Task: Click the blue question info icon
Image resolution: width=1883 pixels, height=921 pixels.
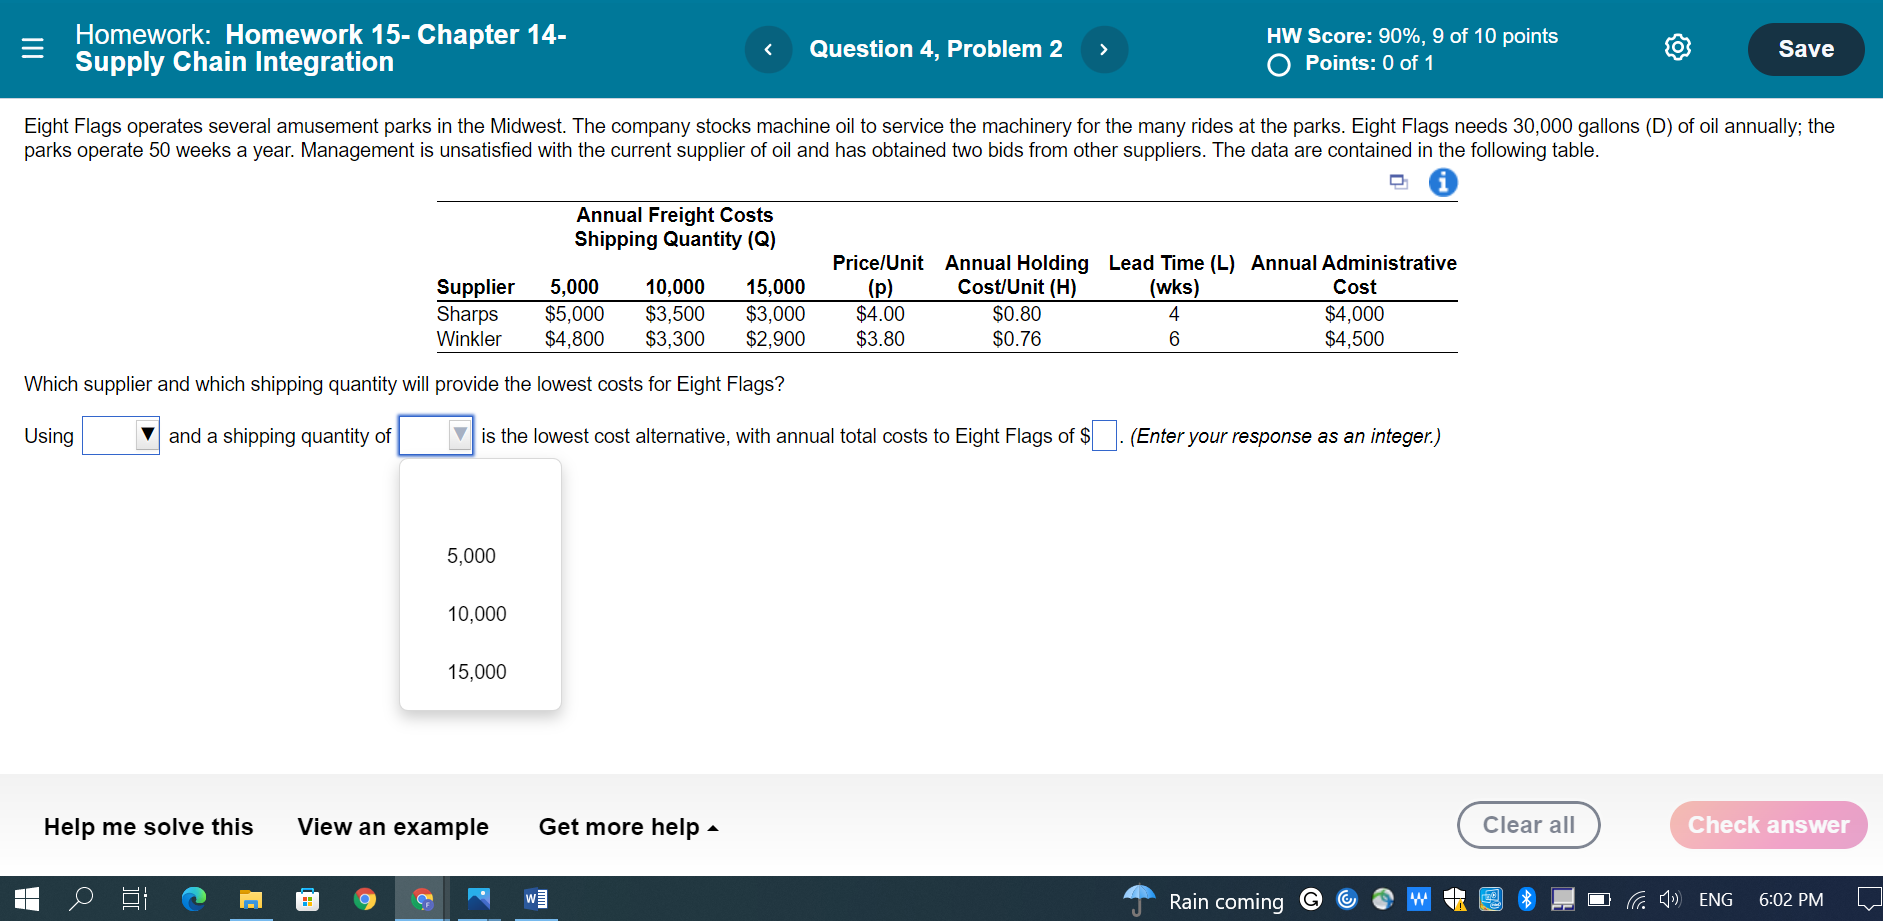Action: point(1443,182)
